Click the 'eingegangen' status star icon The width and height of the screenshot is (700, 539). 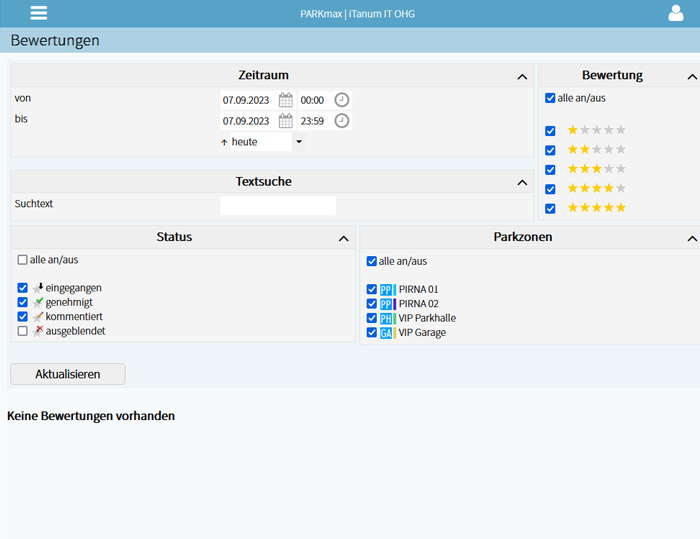tap(38, 288)
